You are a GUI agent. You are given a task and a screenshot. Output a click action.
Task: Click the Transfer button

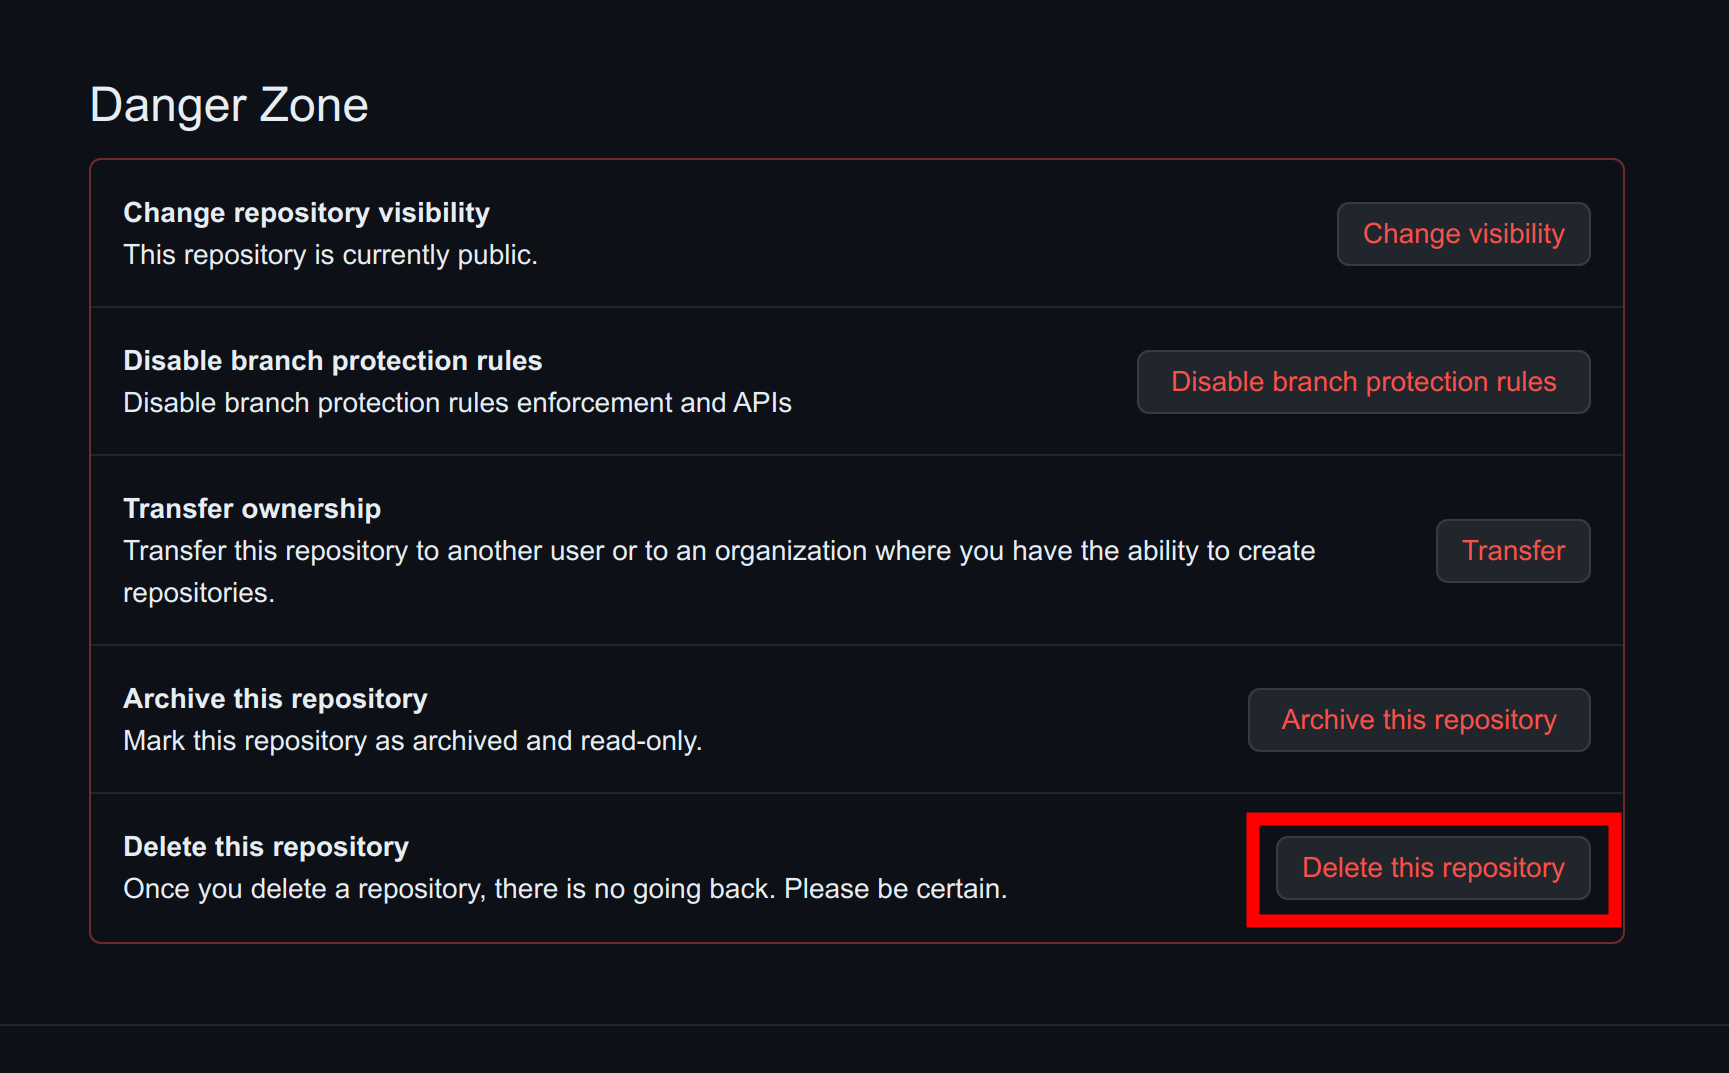(x=1512, y=551)
